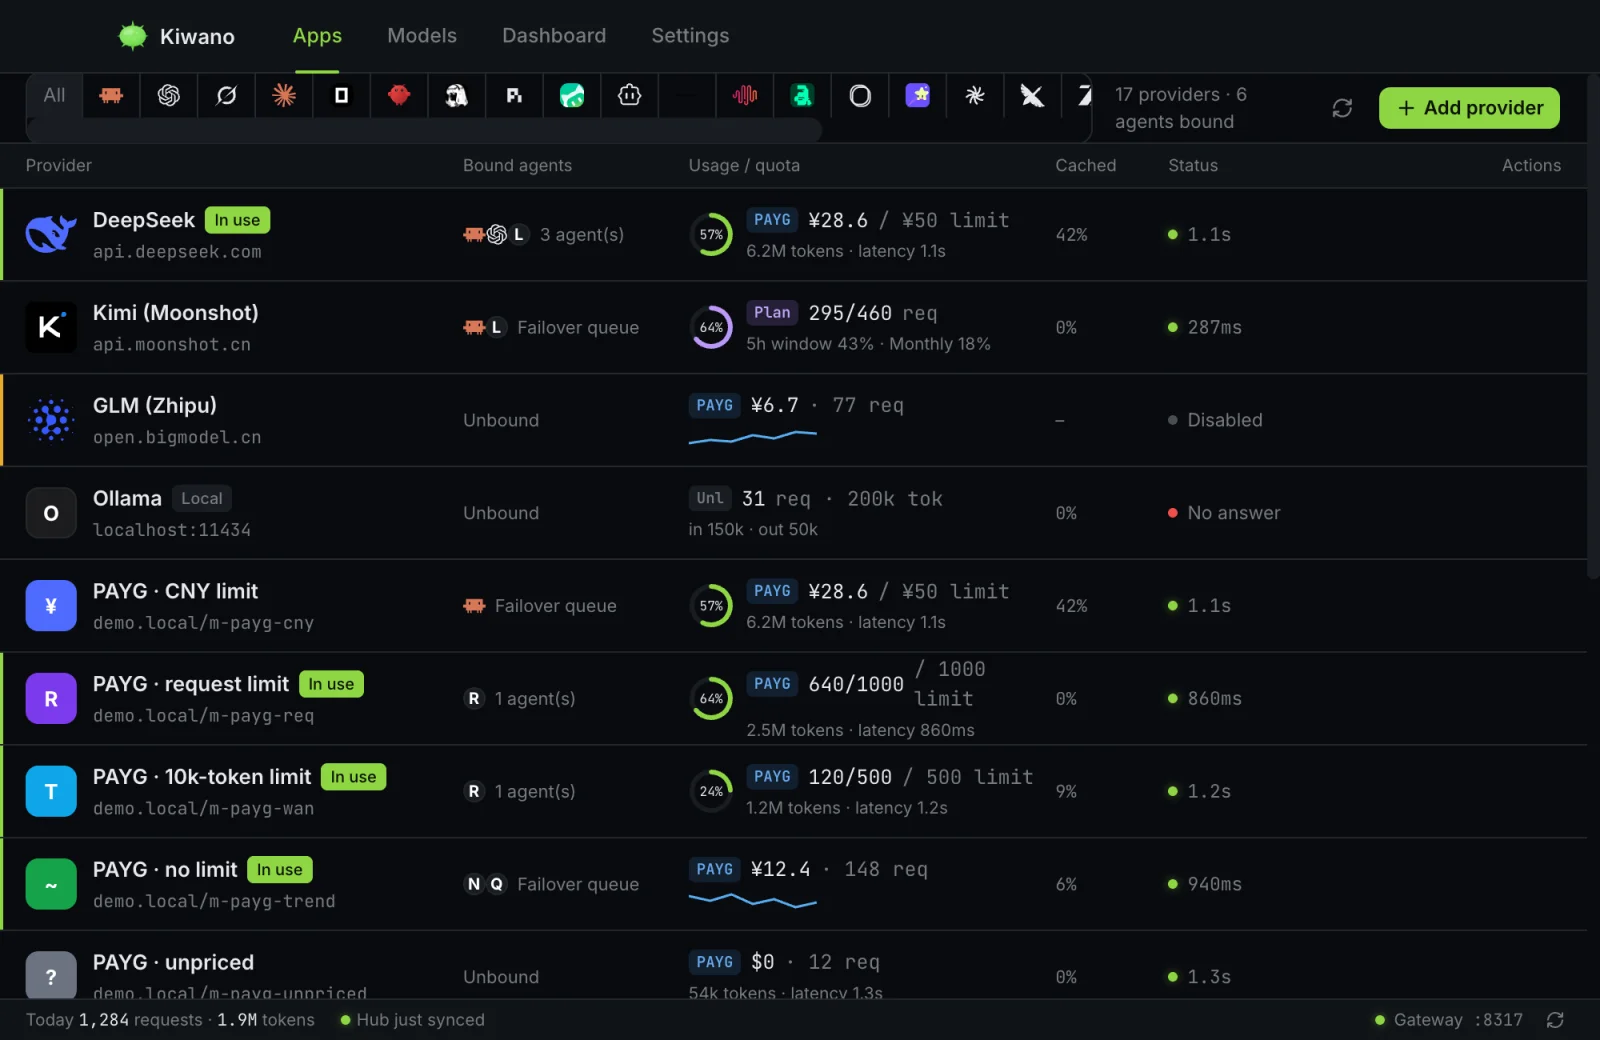Open the Dashboard tab
This screenshot has width=1600, height=1040.
coord(554,36)
